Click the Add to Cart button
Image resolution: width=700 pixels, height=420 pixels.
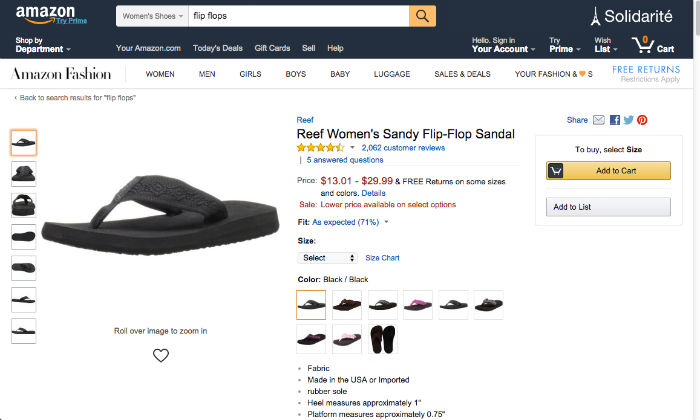(608, 170)
